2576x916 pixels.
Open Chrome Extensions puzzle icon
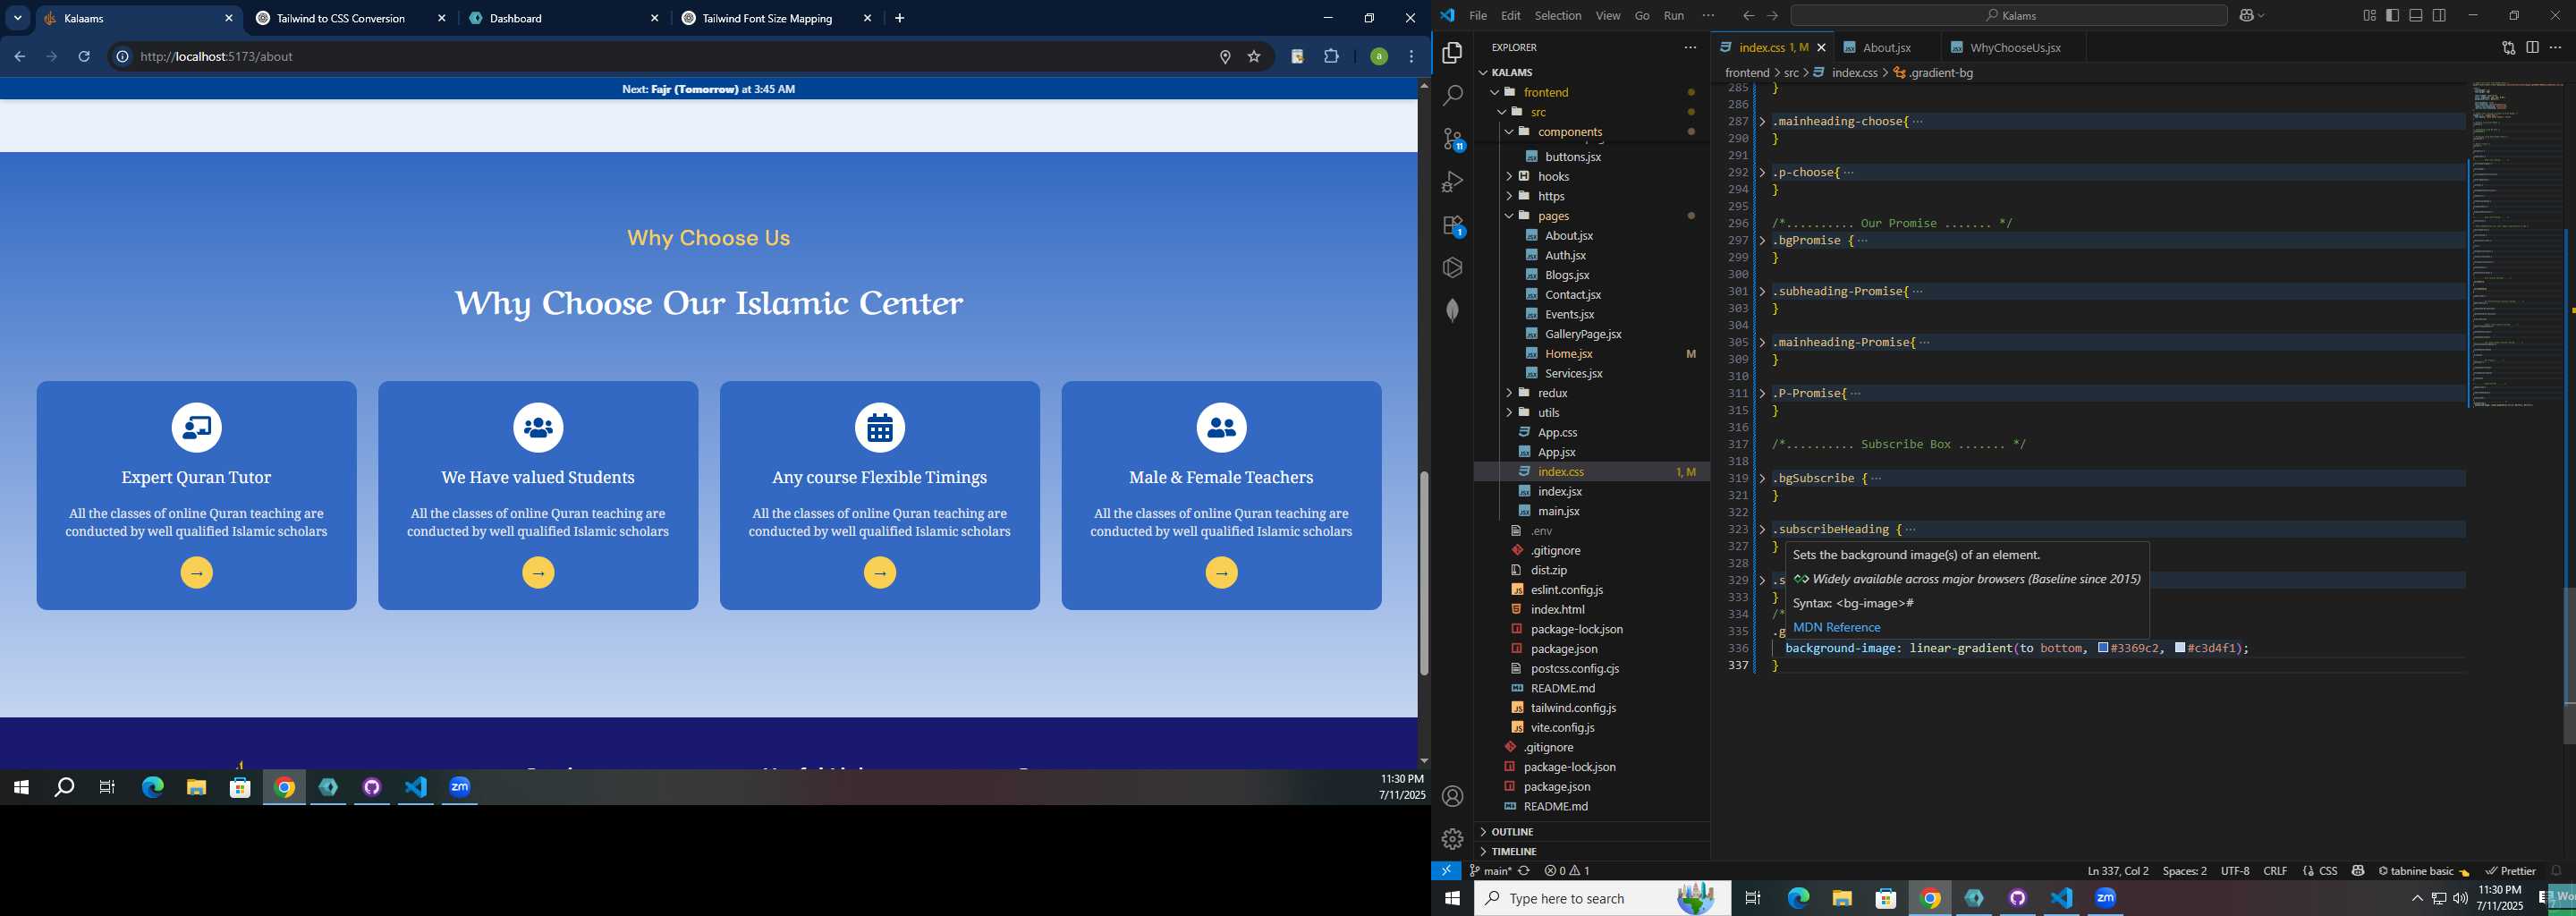pyautogui.click(x=1331, y=57)
